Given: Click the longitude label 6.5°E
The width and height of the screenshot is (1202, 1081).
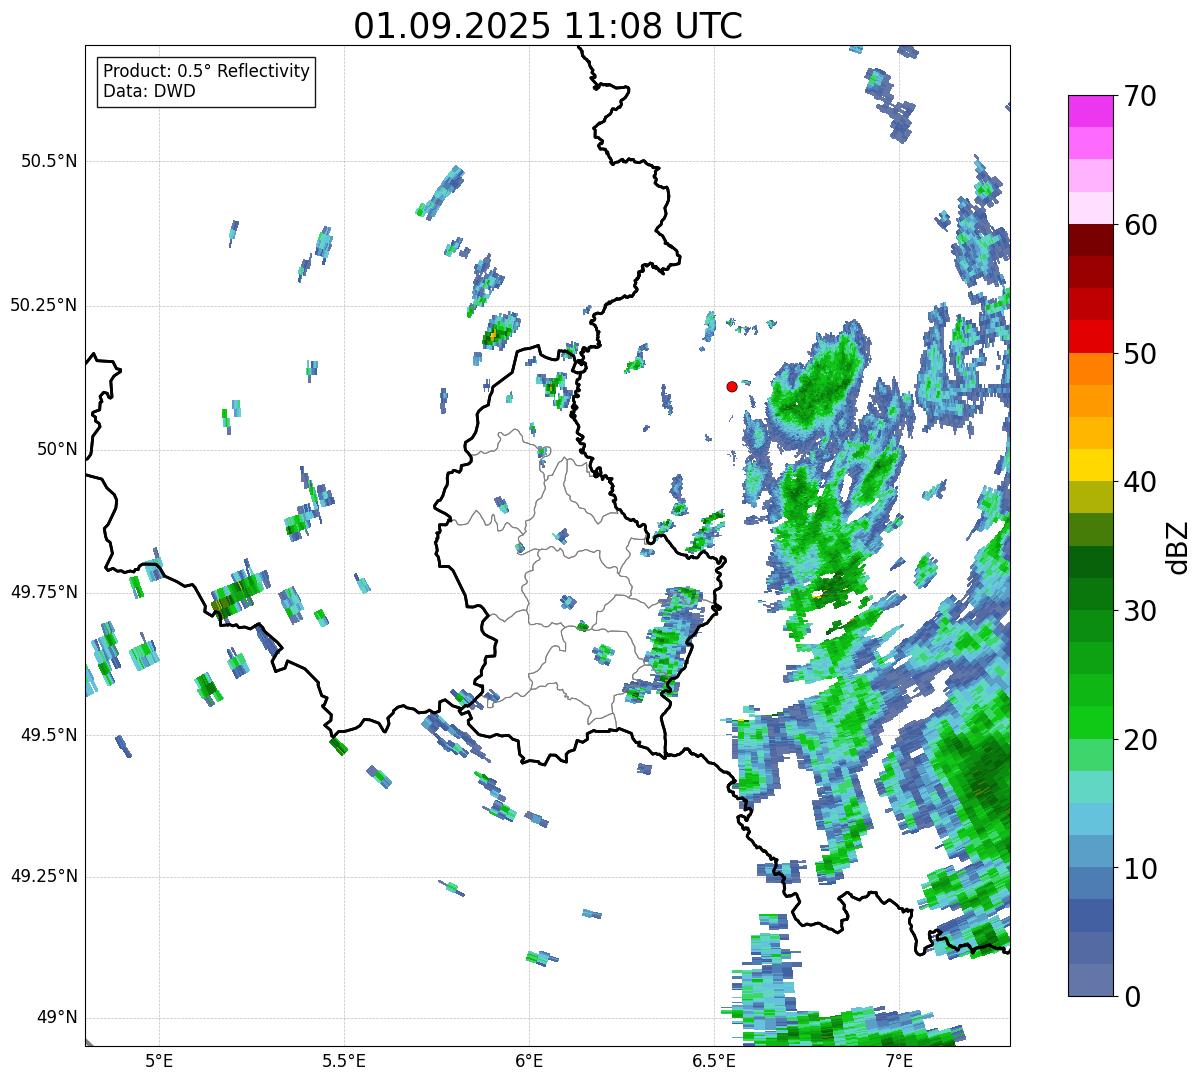Looking at the screenshot, I should 714,1060.
